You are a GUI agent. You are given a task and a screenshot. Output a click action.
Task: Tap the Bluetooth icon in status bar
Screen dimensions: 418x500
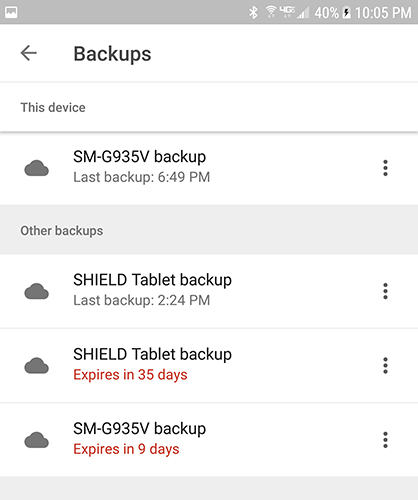[x=253, y=13]
